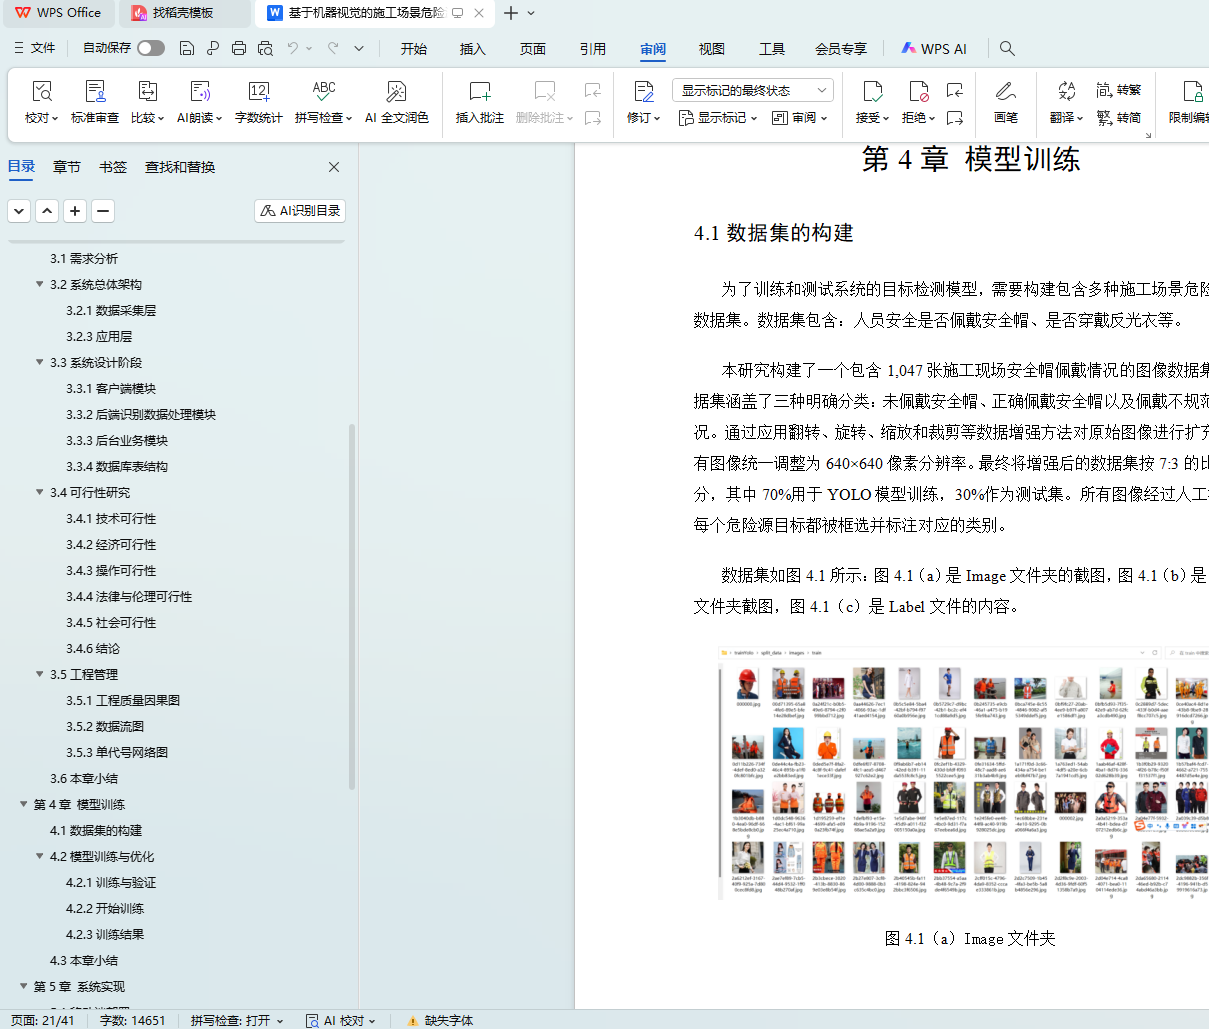Jump to 4.2.2 开始训练 in the outline
This screenshot has height=1029, width=1209.
tap(105, 908)
